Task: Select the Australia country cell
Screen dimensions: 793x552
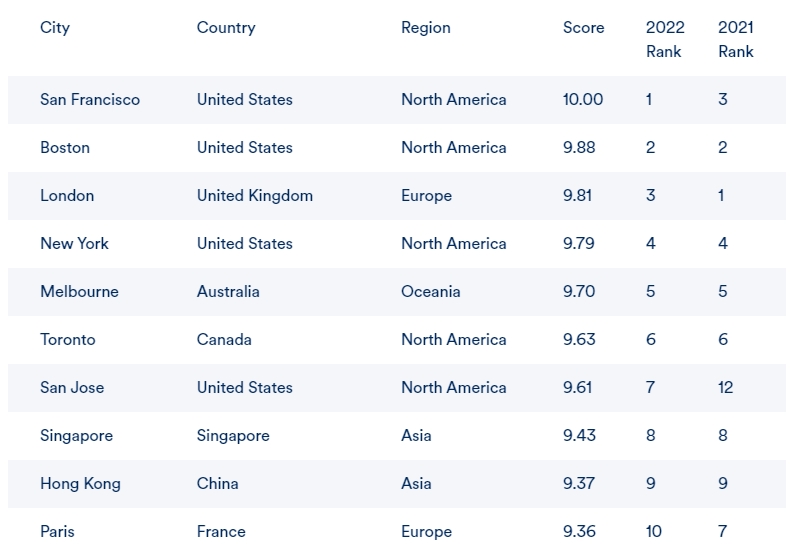Action: 228,292
